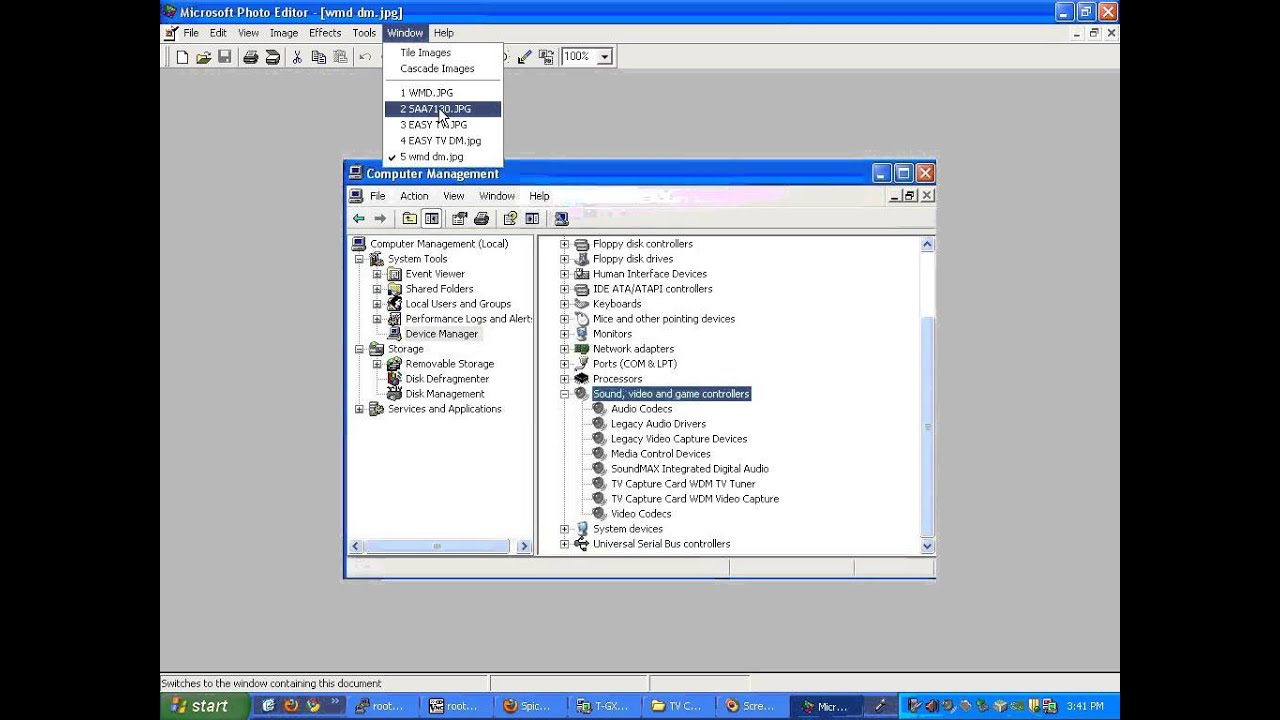Screen dimensions: 1280x720
Task: Click the Internet Explorer quick launch icon
Action: pyautogui.click(x=268, y=705)
